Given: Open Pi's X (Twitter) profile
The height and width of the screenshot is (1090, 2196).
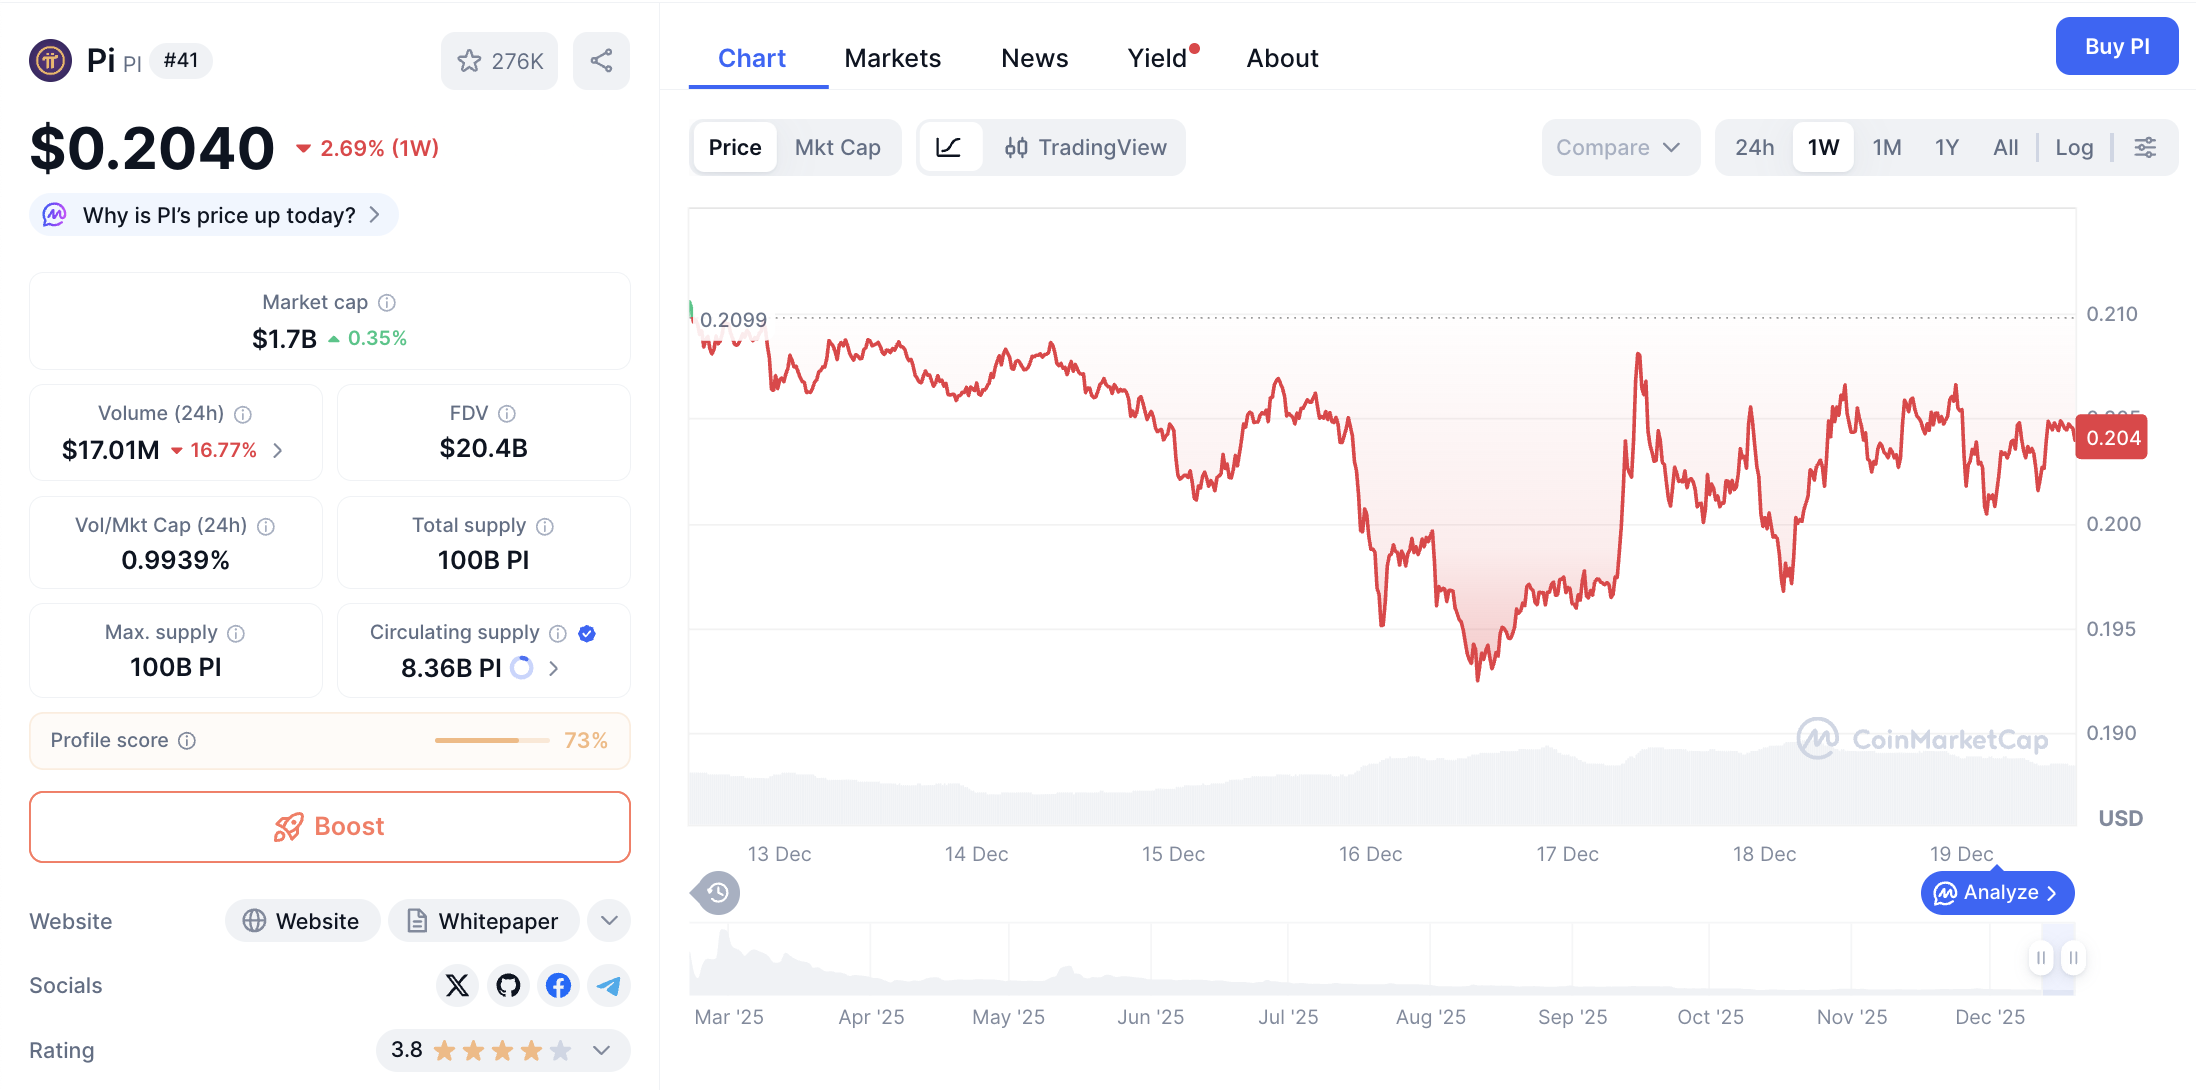Looking at the screenshot, I should point(457,985).
